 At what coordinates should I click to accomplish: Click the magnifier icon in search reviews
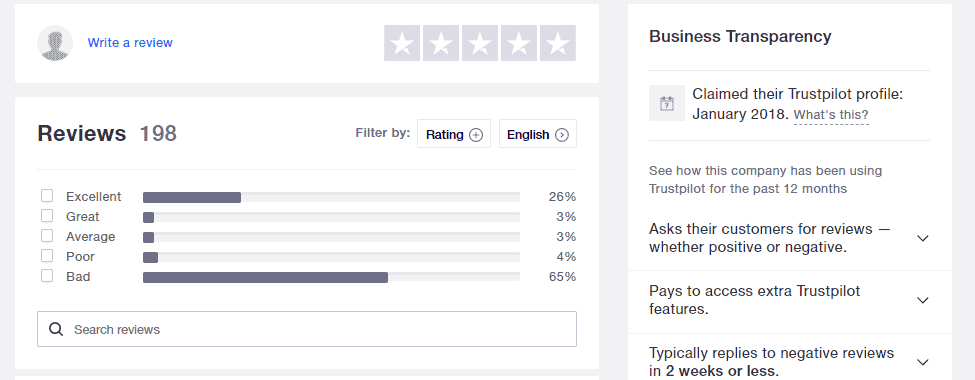click(x=56, y=330)
